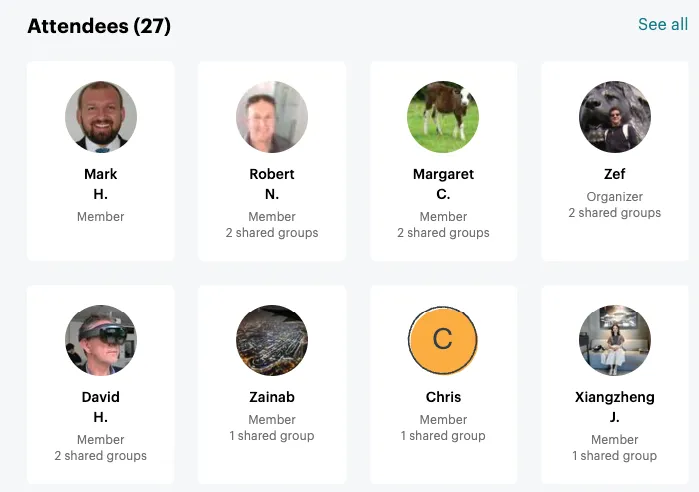Viewport: 699px width, 492px height.
Task: Click the Attendees (27) heading
Action: (x=99, y=26)
